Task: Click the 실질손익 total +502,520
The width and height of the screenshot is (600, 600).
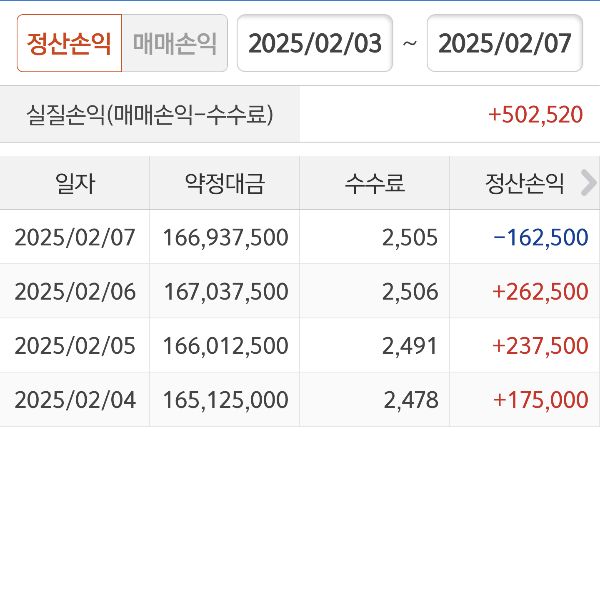Action: [535, 114]
